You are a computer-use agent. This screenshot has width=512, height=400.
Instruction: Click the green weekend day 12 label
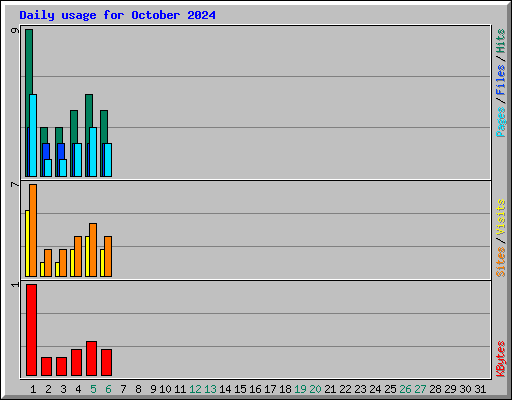195,389
